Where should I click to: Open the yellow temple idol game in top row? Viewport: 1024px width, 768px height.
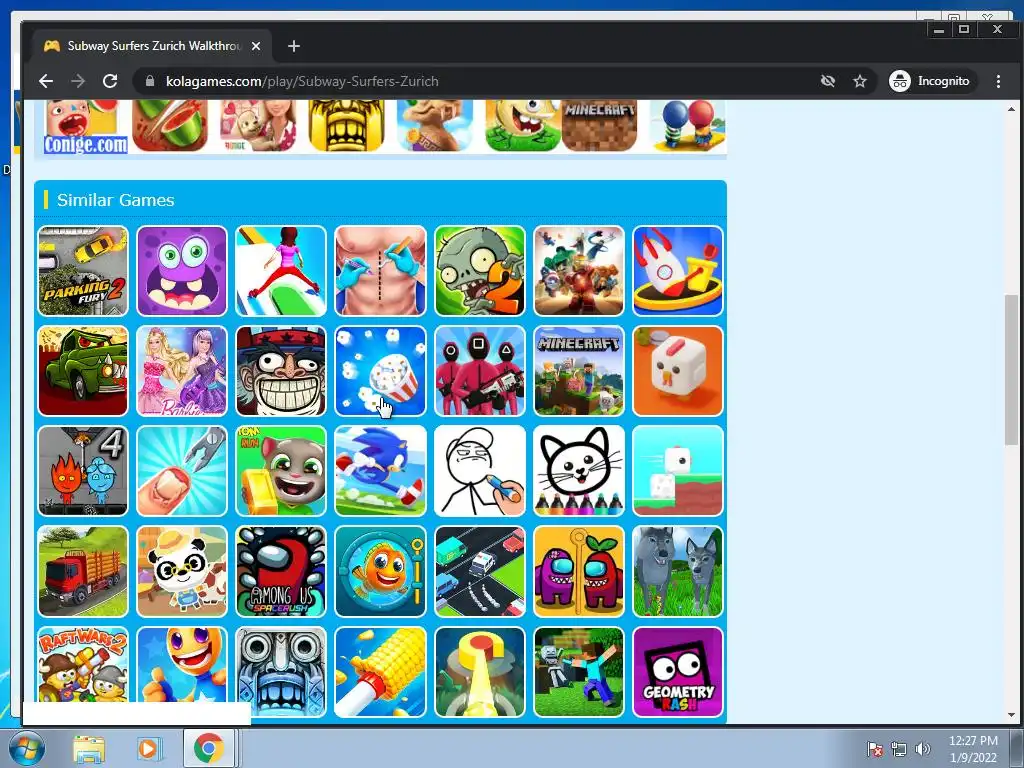pos(346,125)
